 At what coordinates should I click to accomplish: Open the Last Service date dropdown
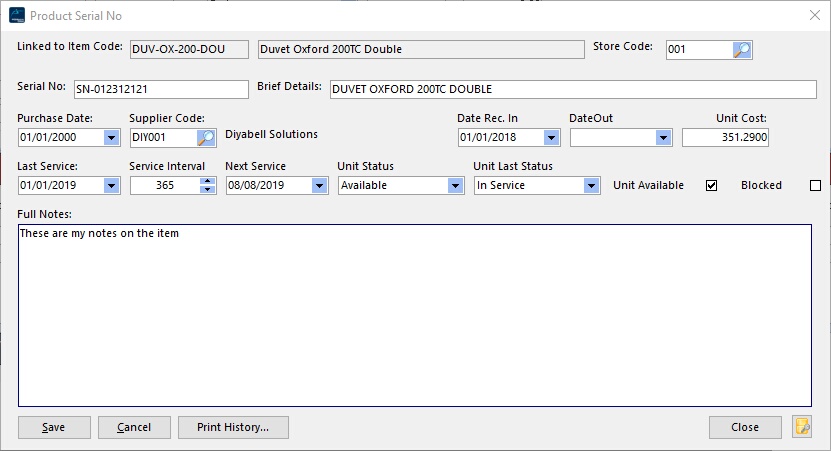click(111, 185)
